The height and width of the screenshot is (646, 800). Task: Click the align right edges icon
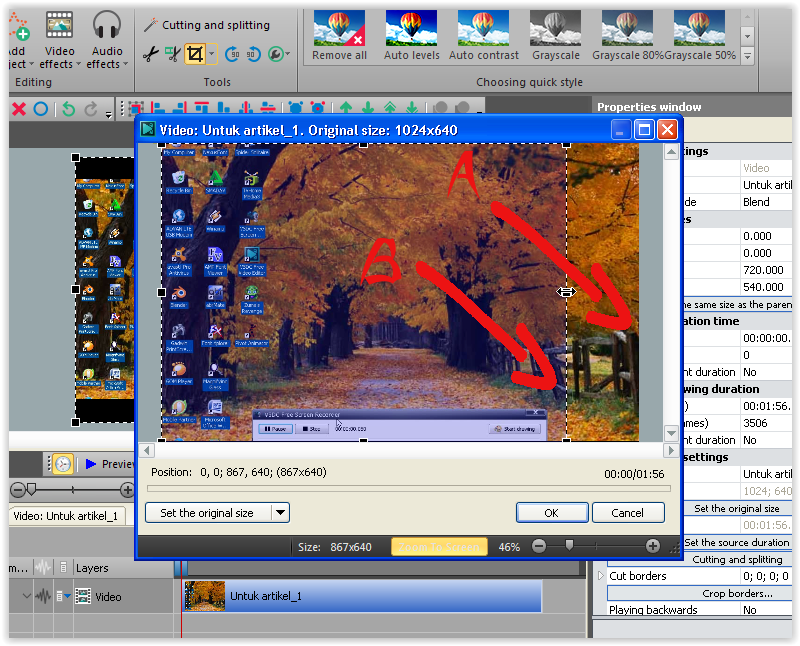tap(180, 108)
